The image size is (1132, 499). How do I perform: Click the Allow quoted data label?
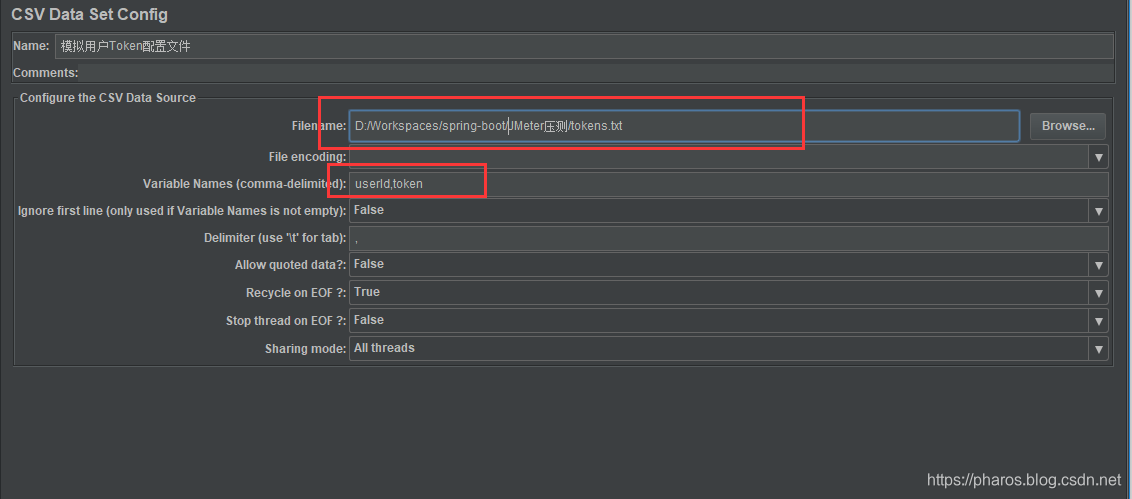[291, 265]
